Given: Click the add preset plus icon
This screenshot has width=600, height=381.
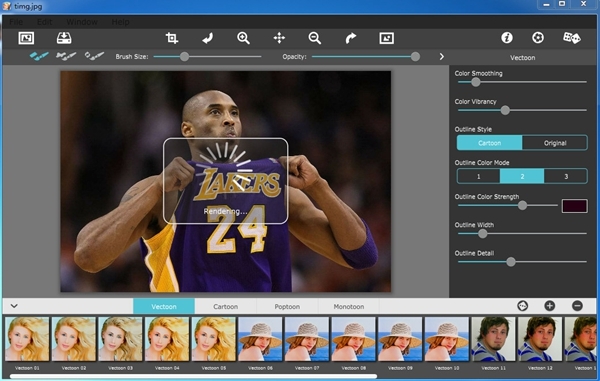Looking at the screenshot, I should click(549, 306).
